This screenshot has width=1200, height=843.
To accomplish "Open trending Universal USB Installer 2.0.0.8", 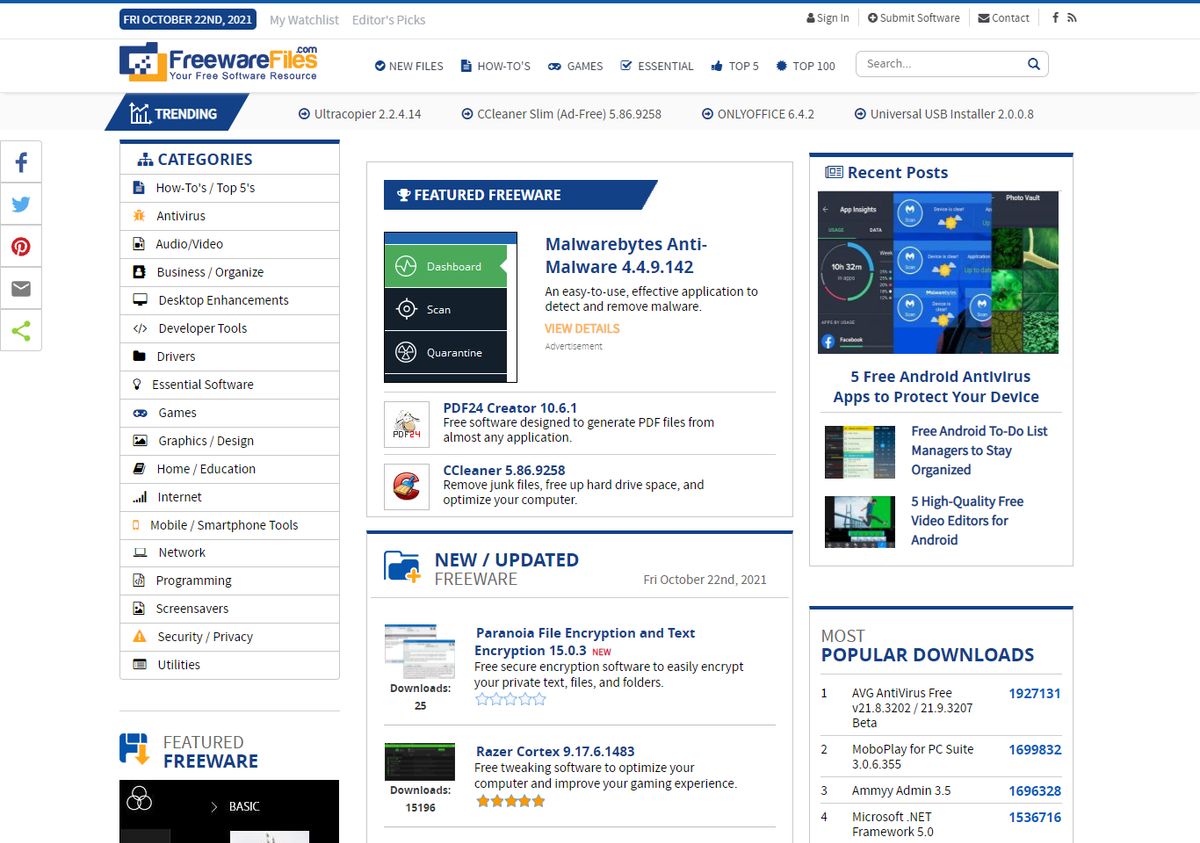I will pos(944,114).
